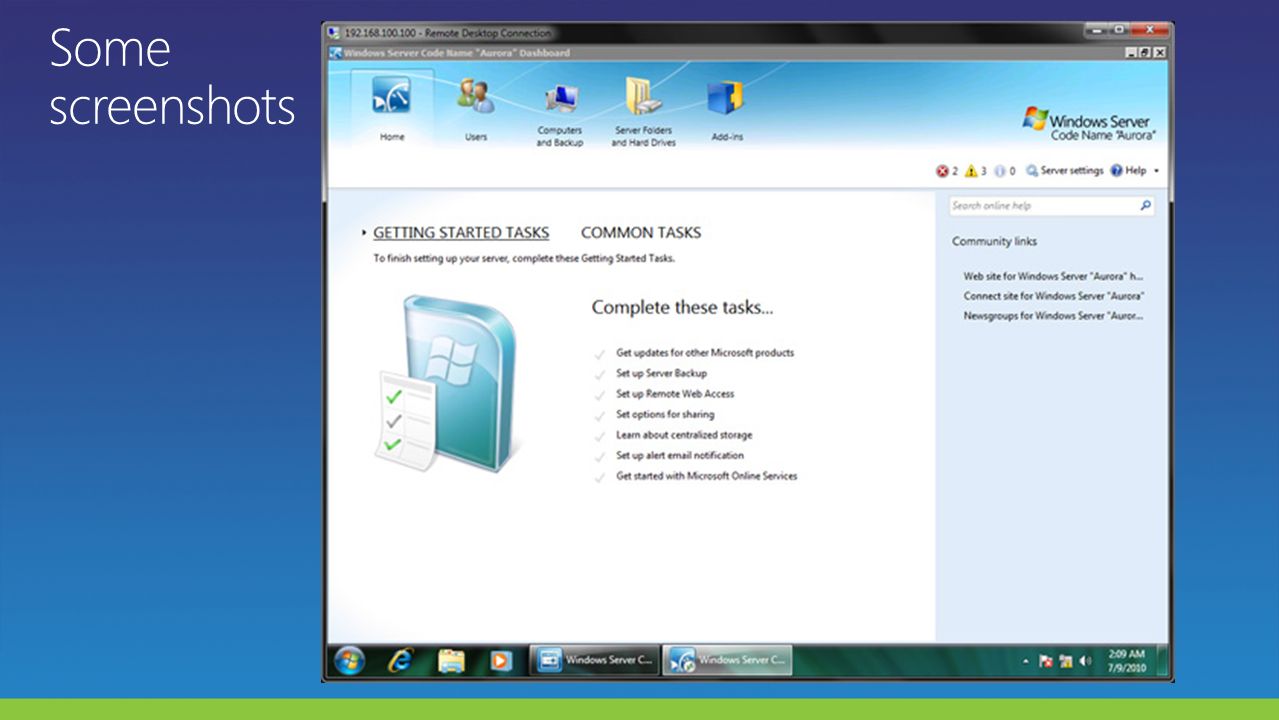The height and width of the screenshot is (720, 1279).
Task: View critical alerts red X icon
Action: click(942, 171)
